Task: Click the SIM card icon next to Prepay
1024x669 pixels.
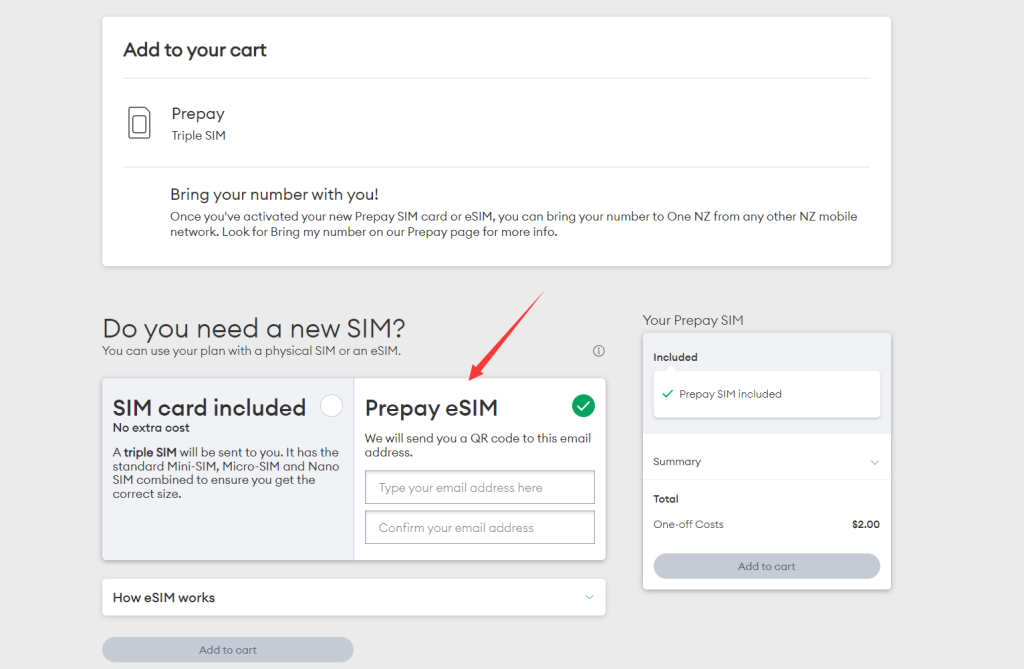Action: 139,123
